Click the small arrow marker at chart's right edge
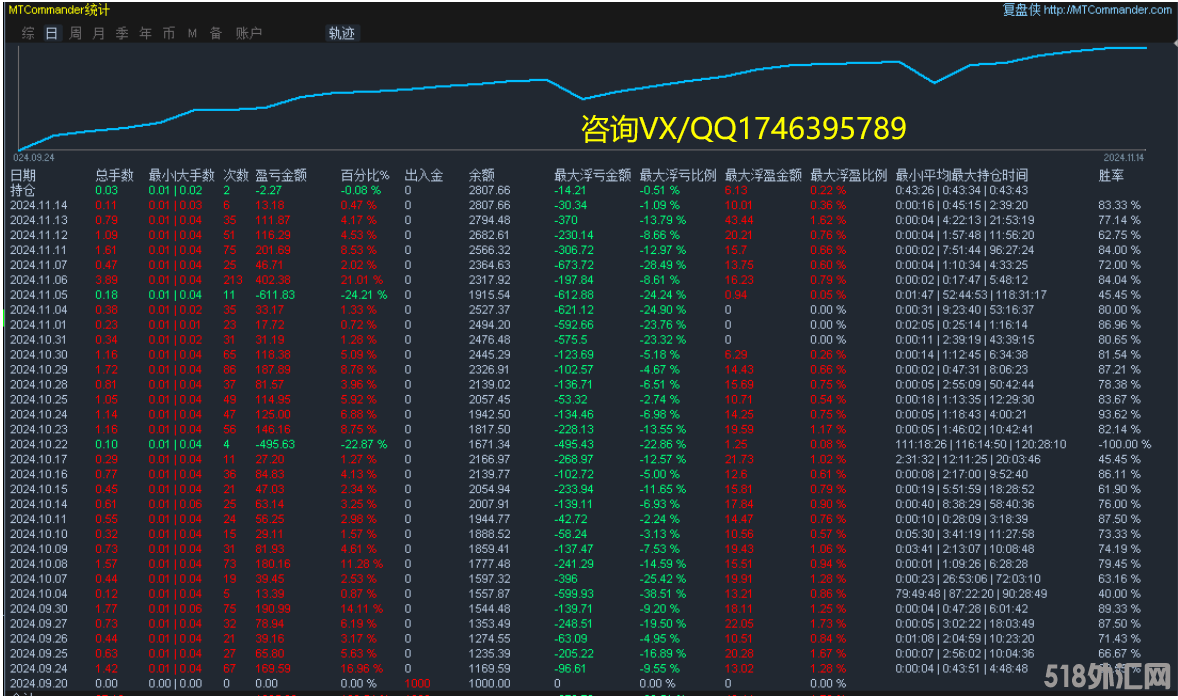This screenshot has height=700, width=1178. (1172, 45)
